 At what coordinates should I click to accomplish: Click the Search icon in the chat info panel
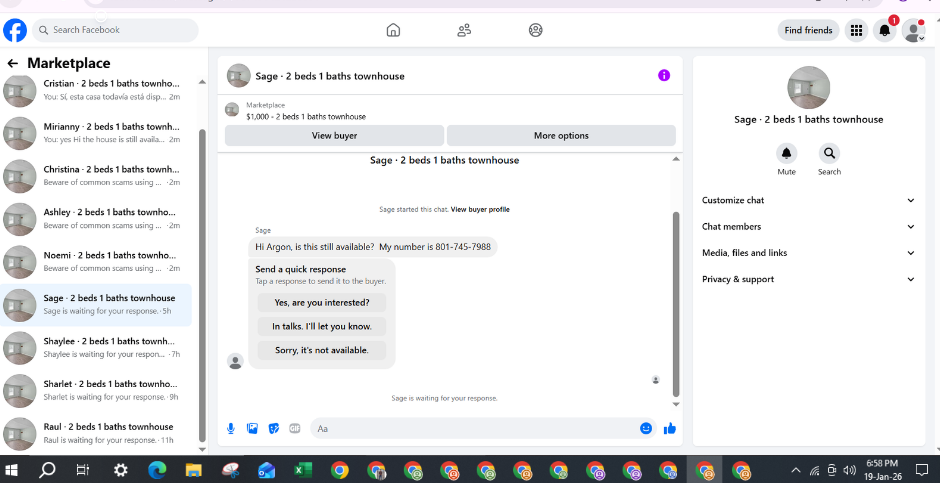pos(829,153)
